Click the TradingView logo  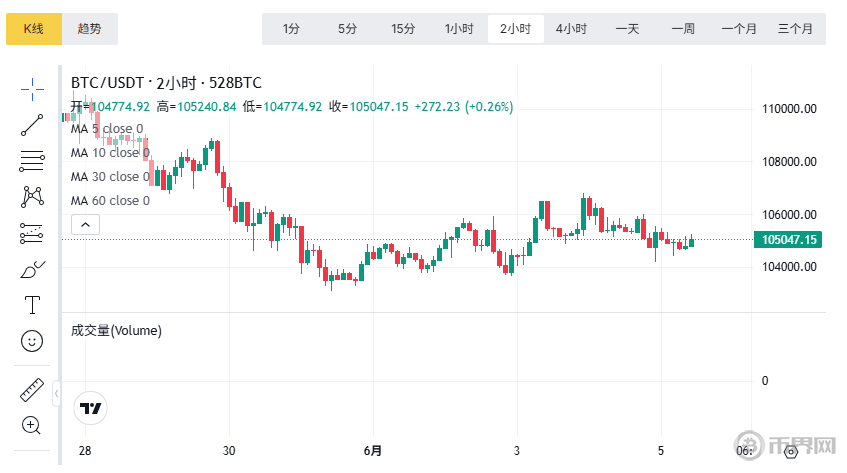[91, 408]
